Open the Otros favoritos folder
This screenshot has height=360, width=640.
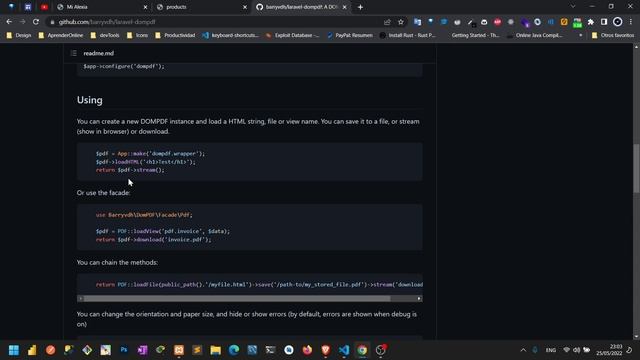pos(613,36)
